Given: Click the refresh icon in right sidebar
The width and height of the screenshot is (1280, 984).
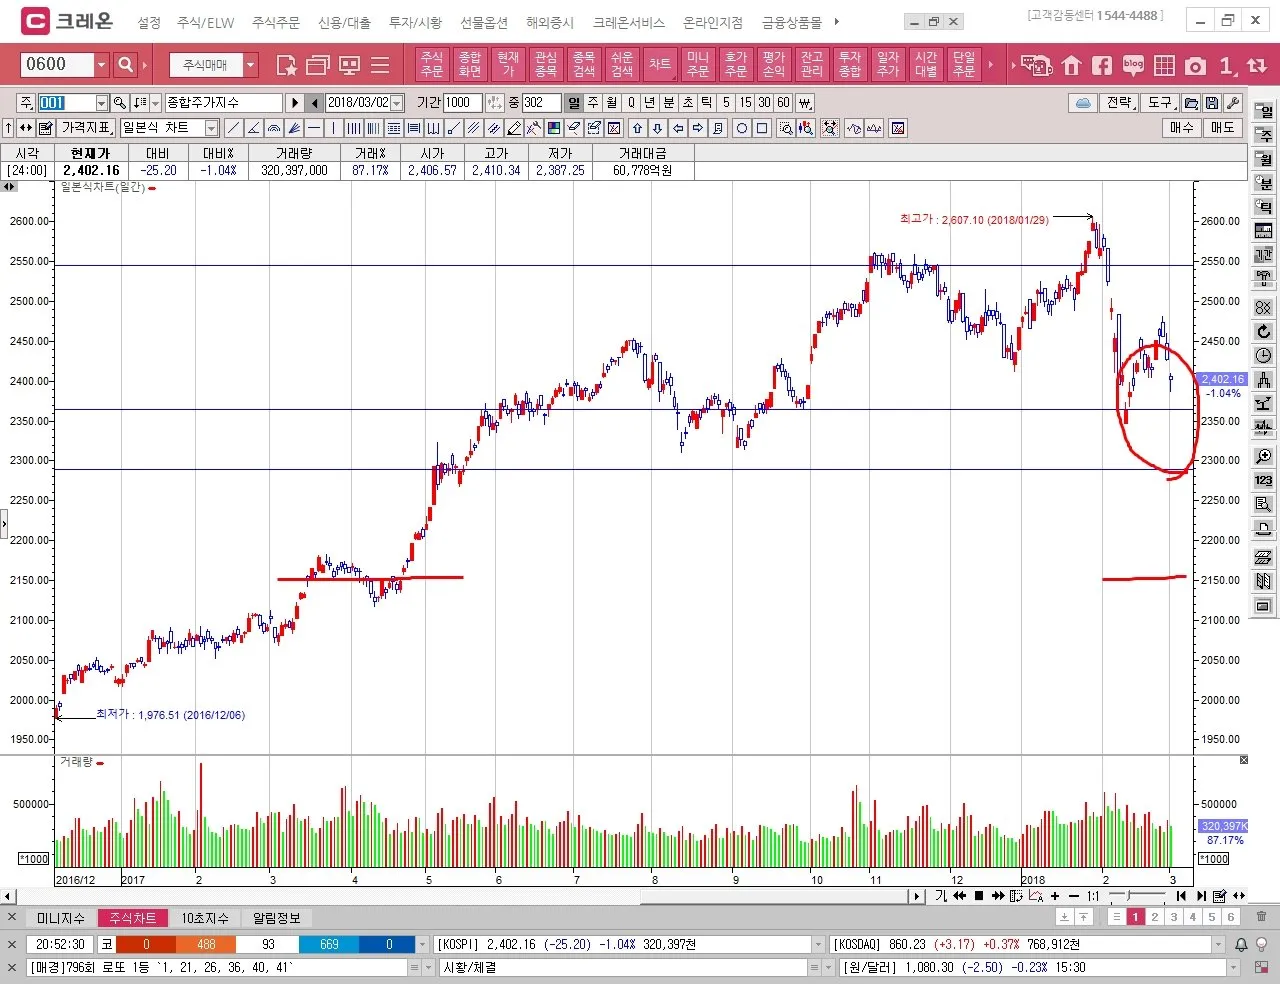Looking at the screenshot, I should [1264, 331].
